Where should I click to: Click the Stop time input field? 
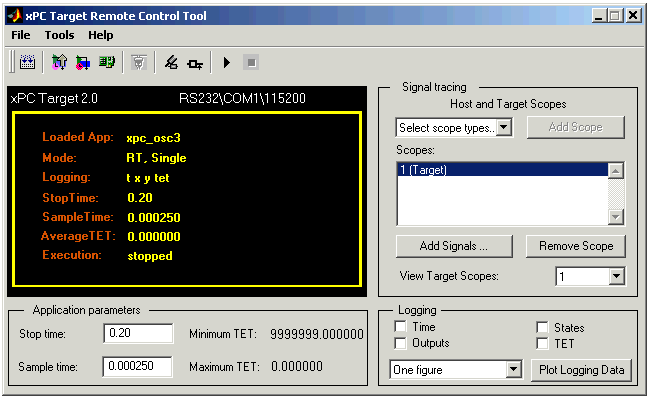pos(138,333)
